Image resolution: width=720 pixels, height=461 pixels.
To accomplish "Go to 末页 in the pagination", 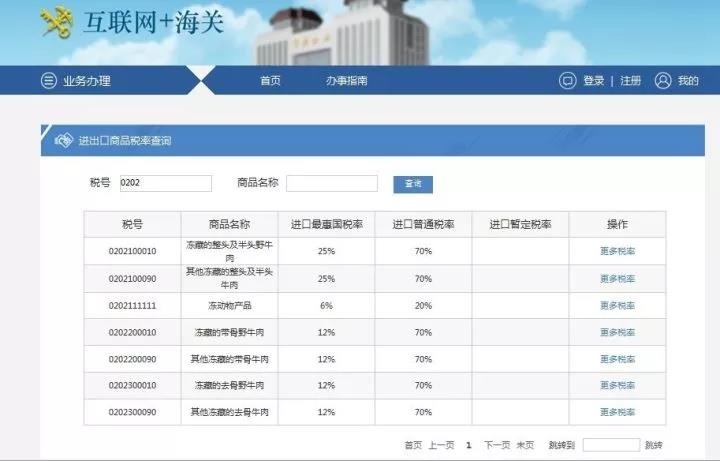I will pyautogui.click(x=526, y=445).
